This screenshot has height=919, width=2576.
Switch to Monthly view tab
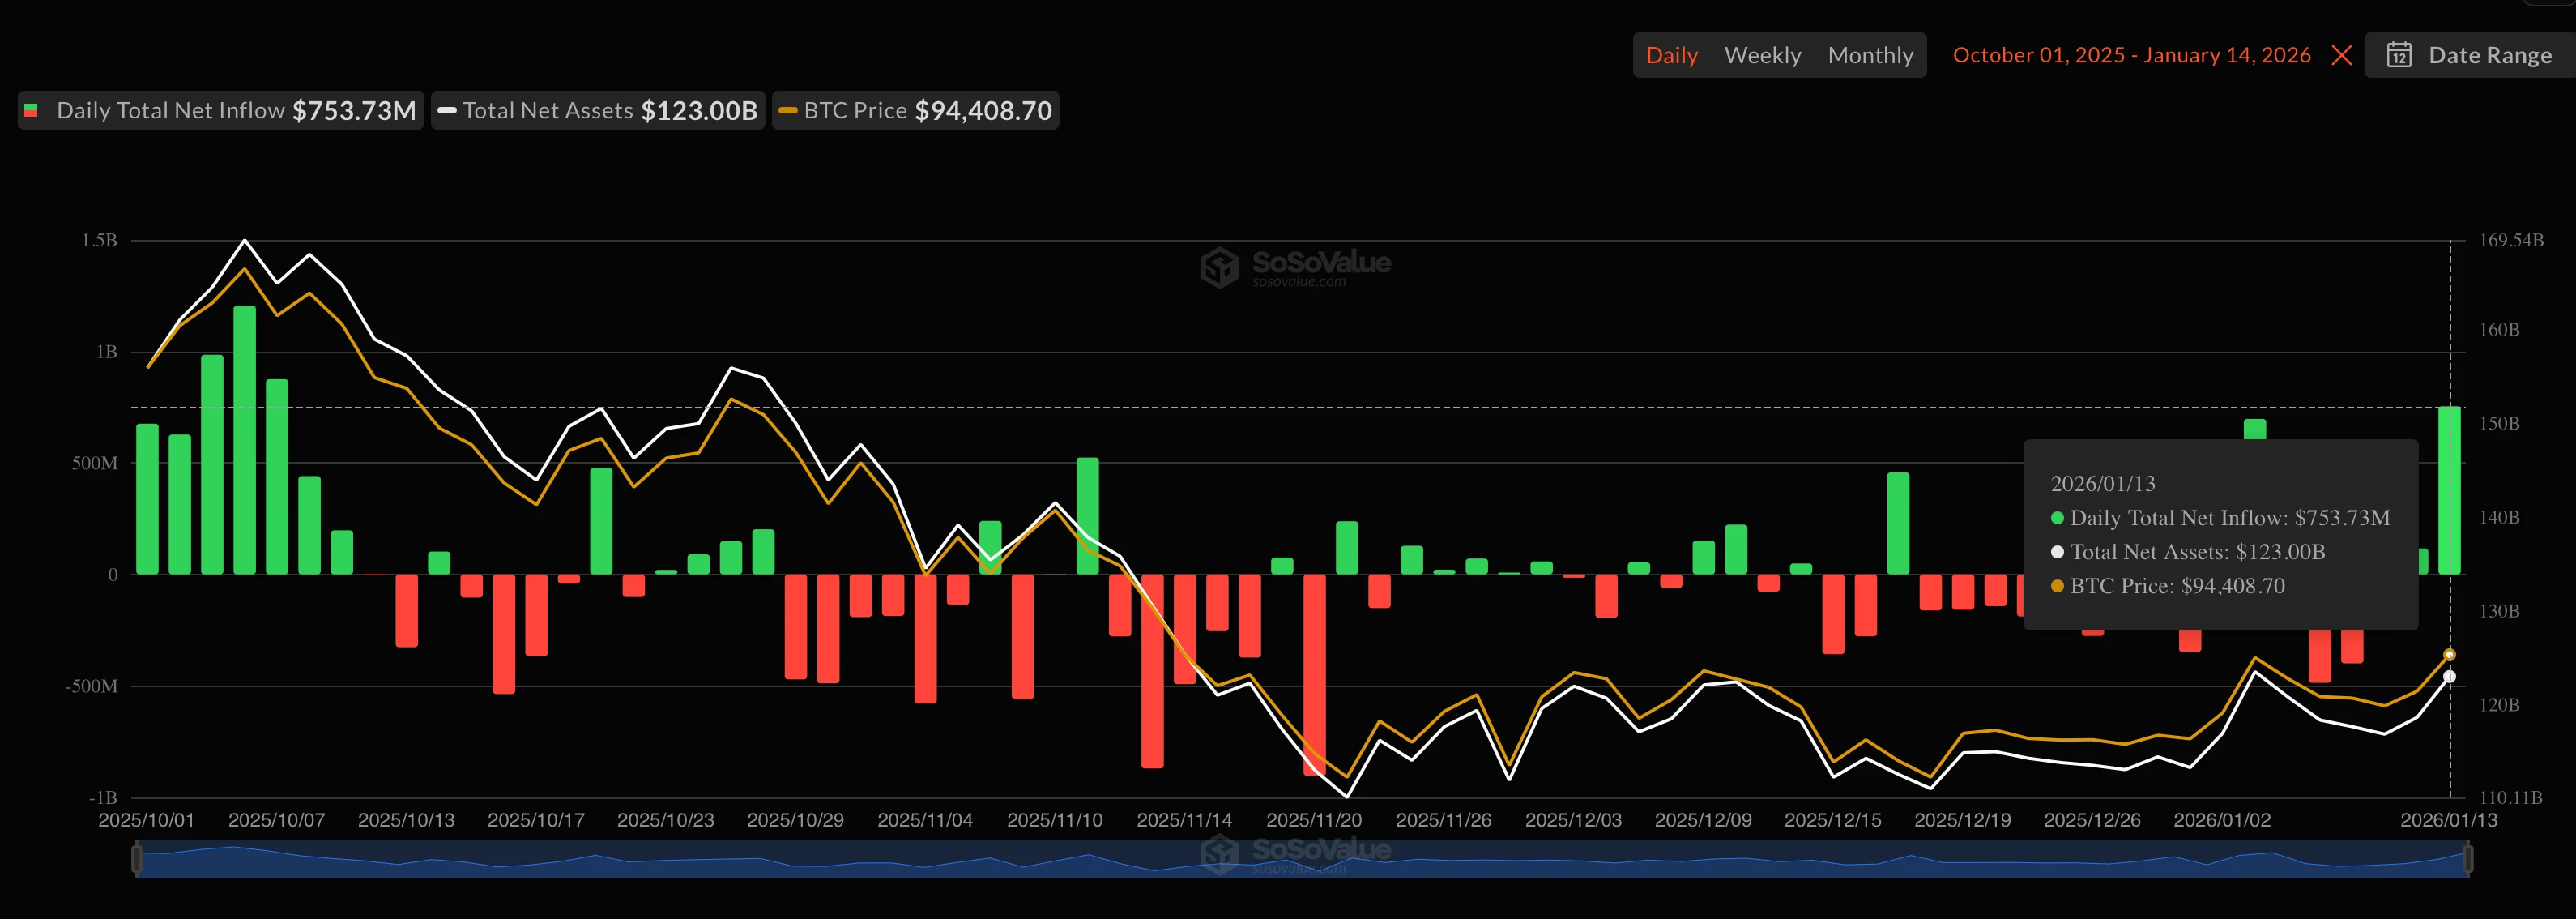(1870, 55)
